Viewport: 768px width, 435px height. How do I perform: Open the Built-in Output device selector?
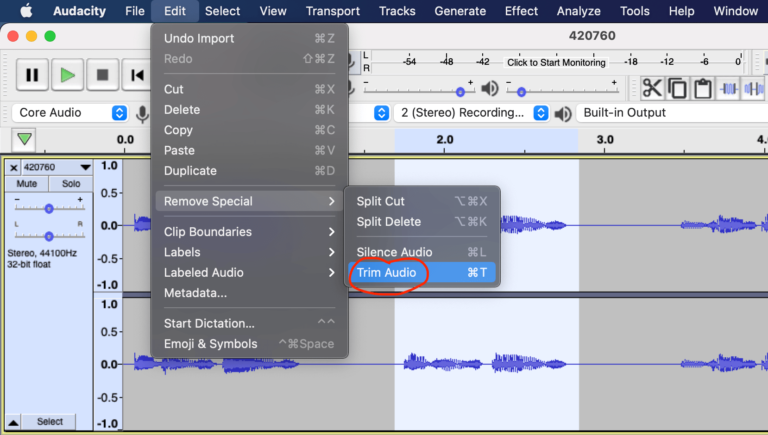point(672,113)
